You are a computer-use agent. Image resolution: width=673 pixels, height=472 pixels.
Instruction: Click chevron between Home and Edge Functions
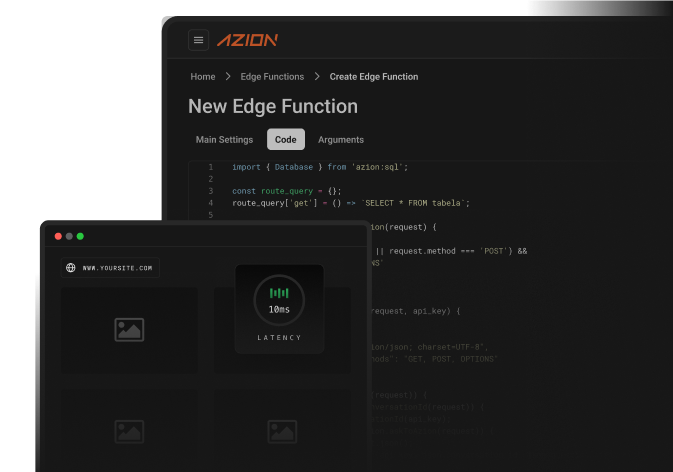point(228,77)
